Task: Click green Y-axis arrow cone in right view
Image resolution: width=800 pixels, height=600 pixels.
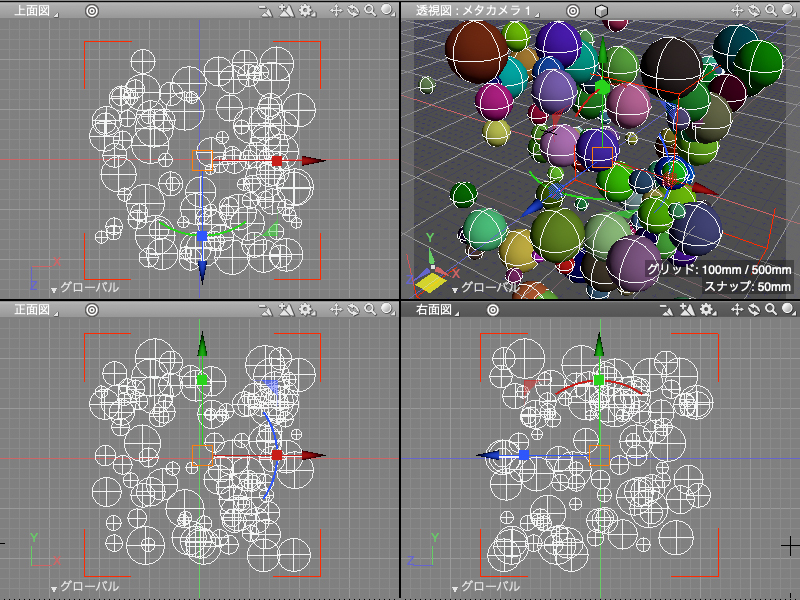Action: tap(599, 343)
